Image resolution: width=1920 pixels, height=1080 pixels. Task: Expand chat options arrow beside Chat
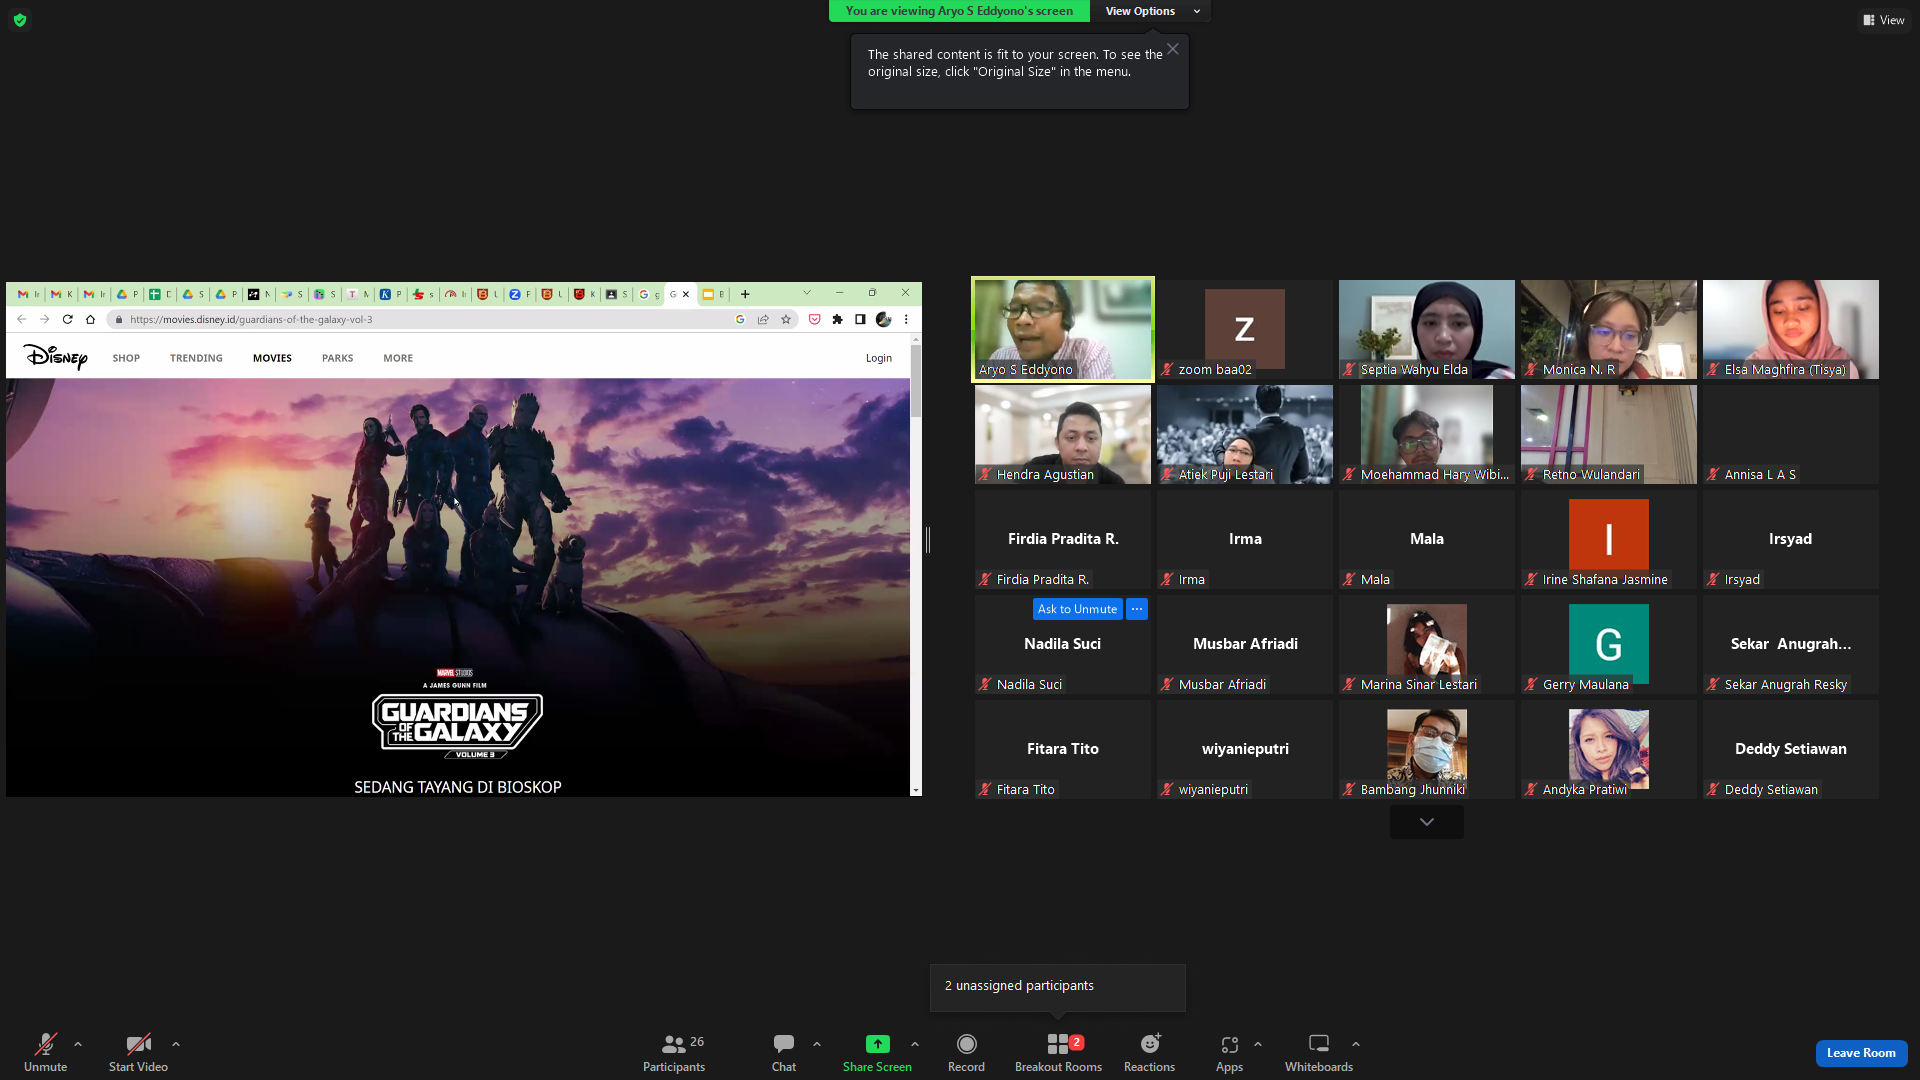pyautogui.click(x=817, y=1044)
